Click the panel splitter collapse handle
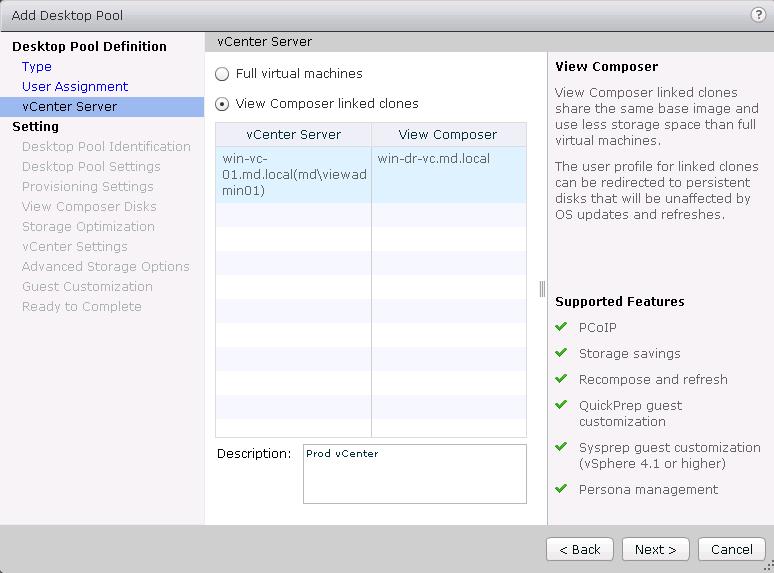Screen dimensions: 774x573 coord(541,289)
